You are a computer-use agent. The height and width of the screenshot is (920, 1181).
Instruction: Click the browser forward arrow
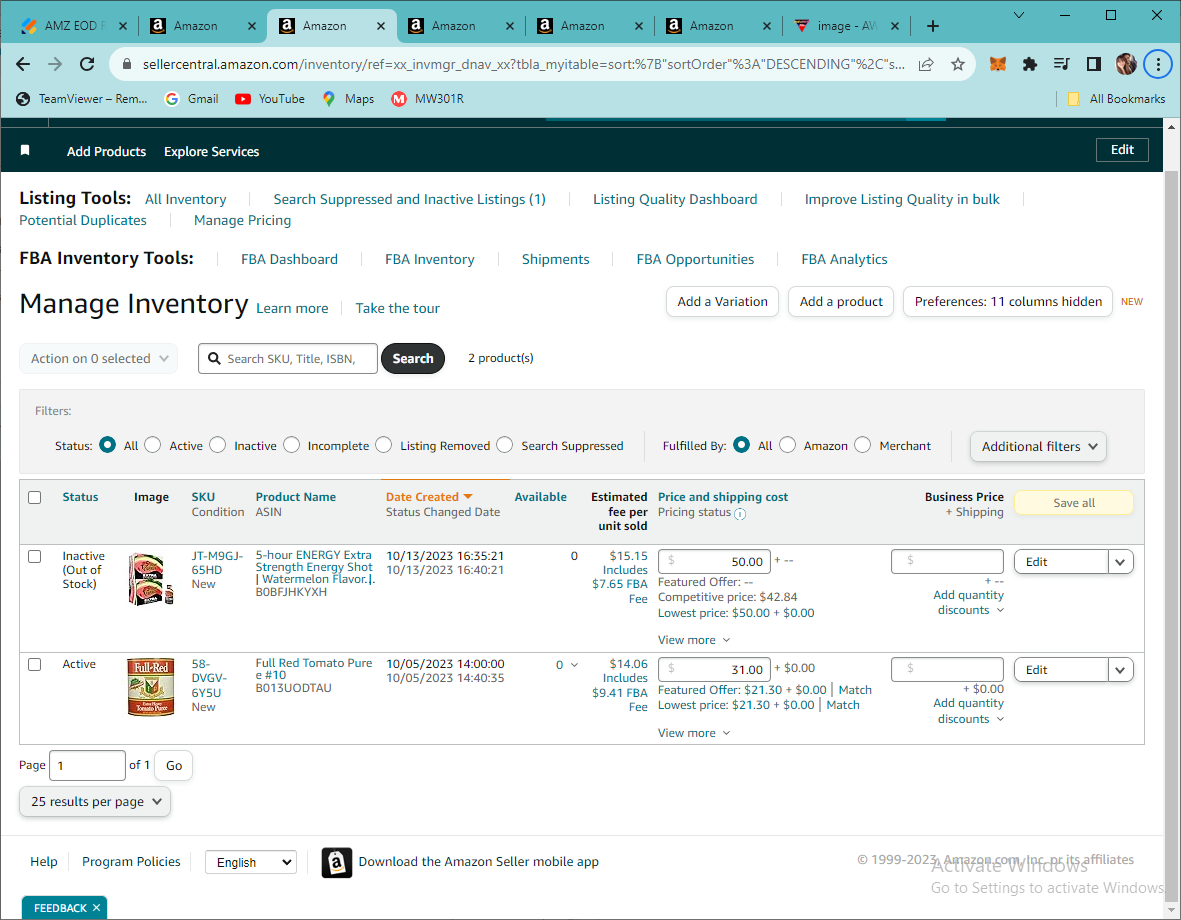(x=55, y=64)
